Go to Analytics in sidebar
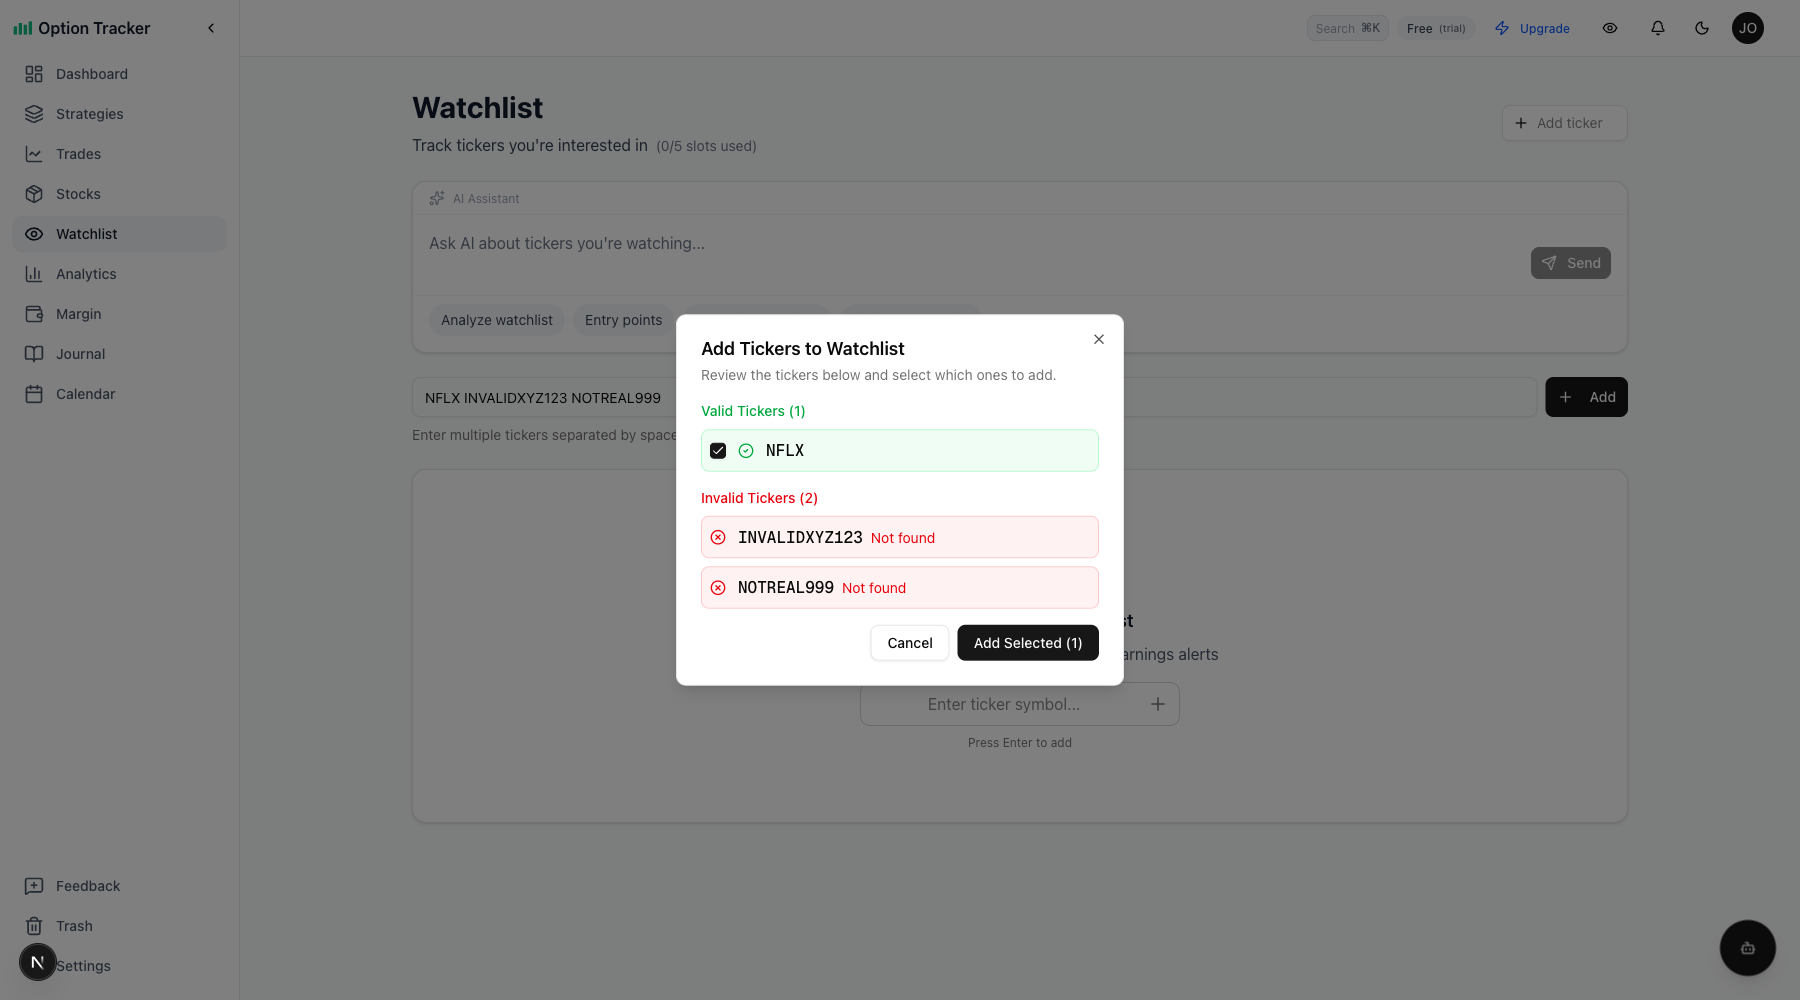 tap(86, 274)
